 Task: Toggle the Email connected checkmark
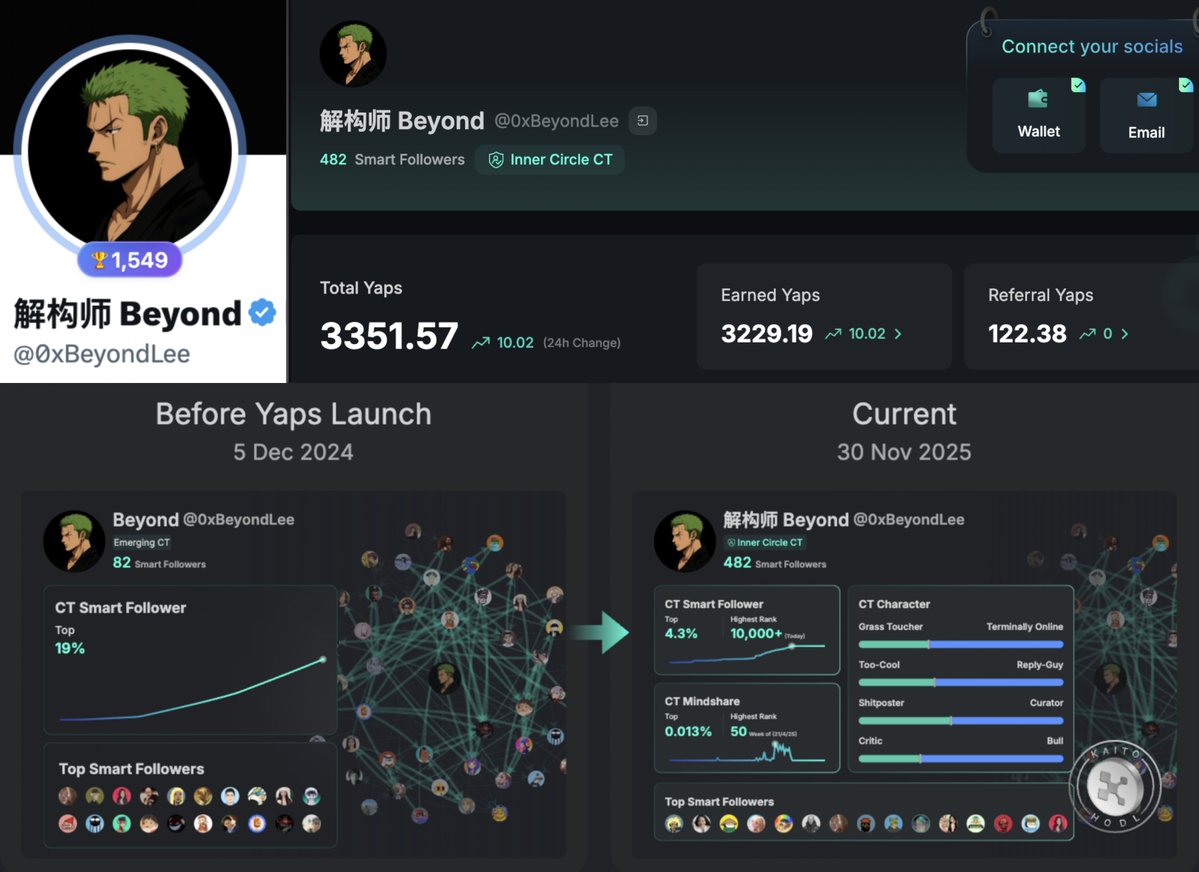(1185, 85)
